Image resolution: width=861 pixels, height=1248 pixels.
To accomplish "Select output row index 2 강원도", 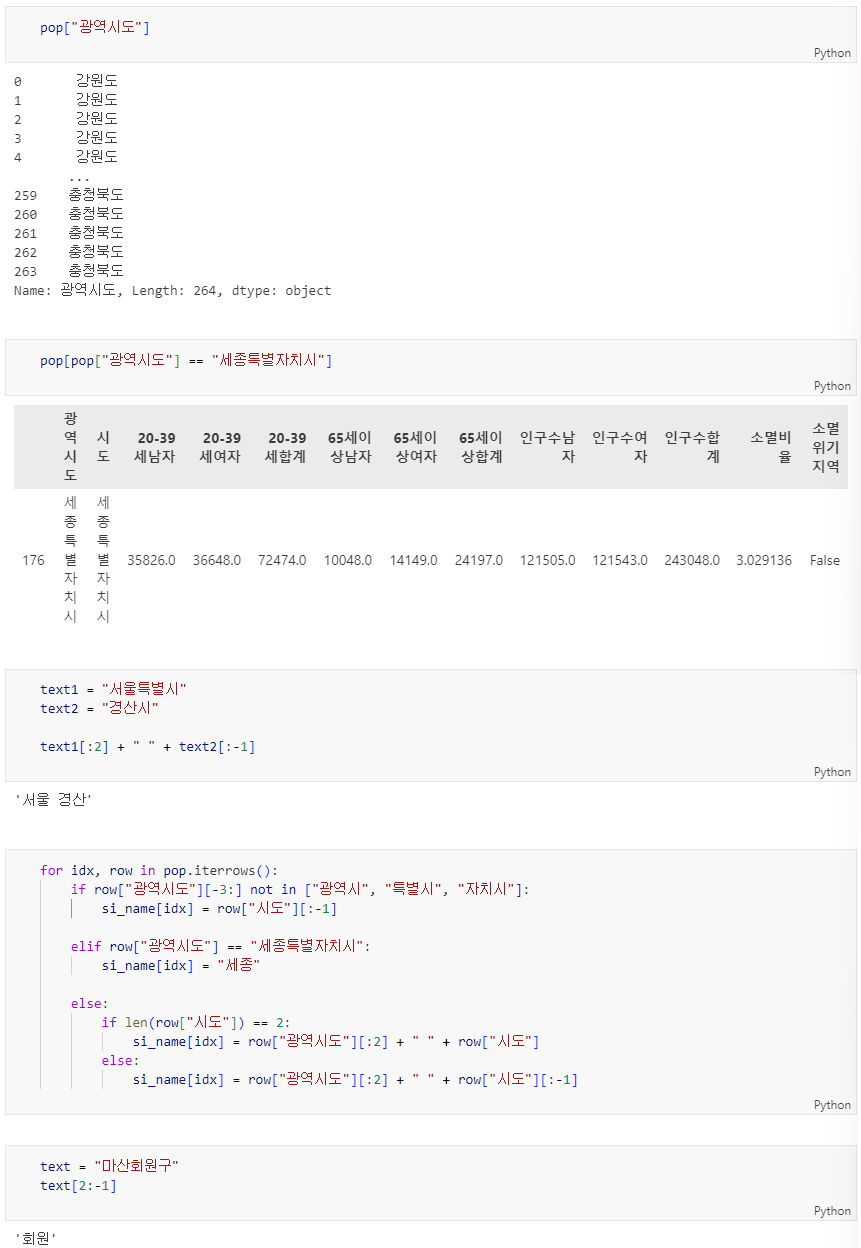I will 66,118.
